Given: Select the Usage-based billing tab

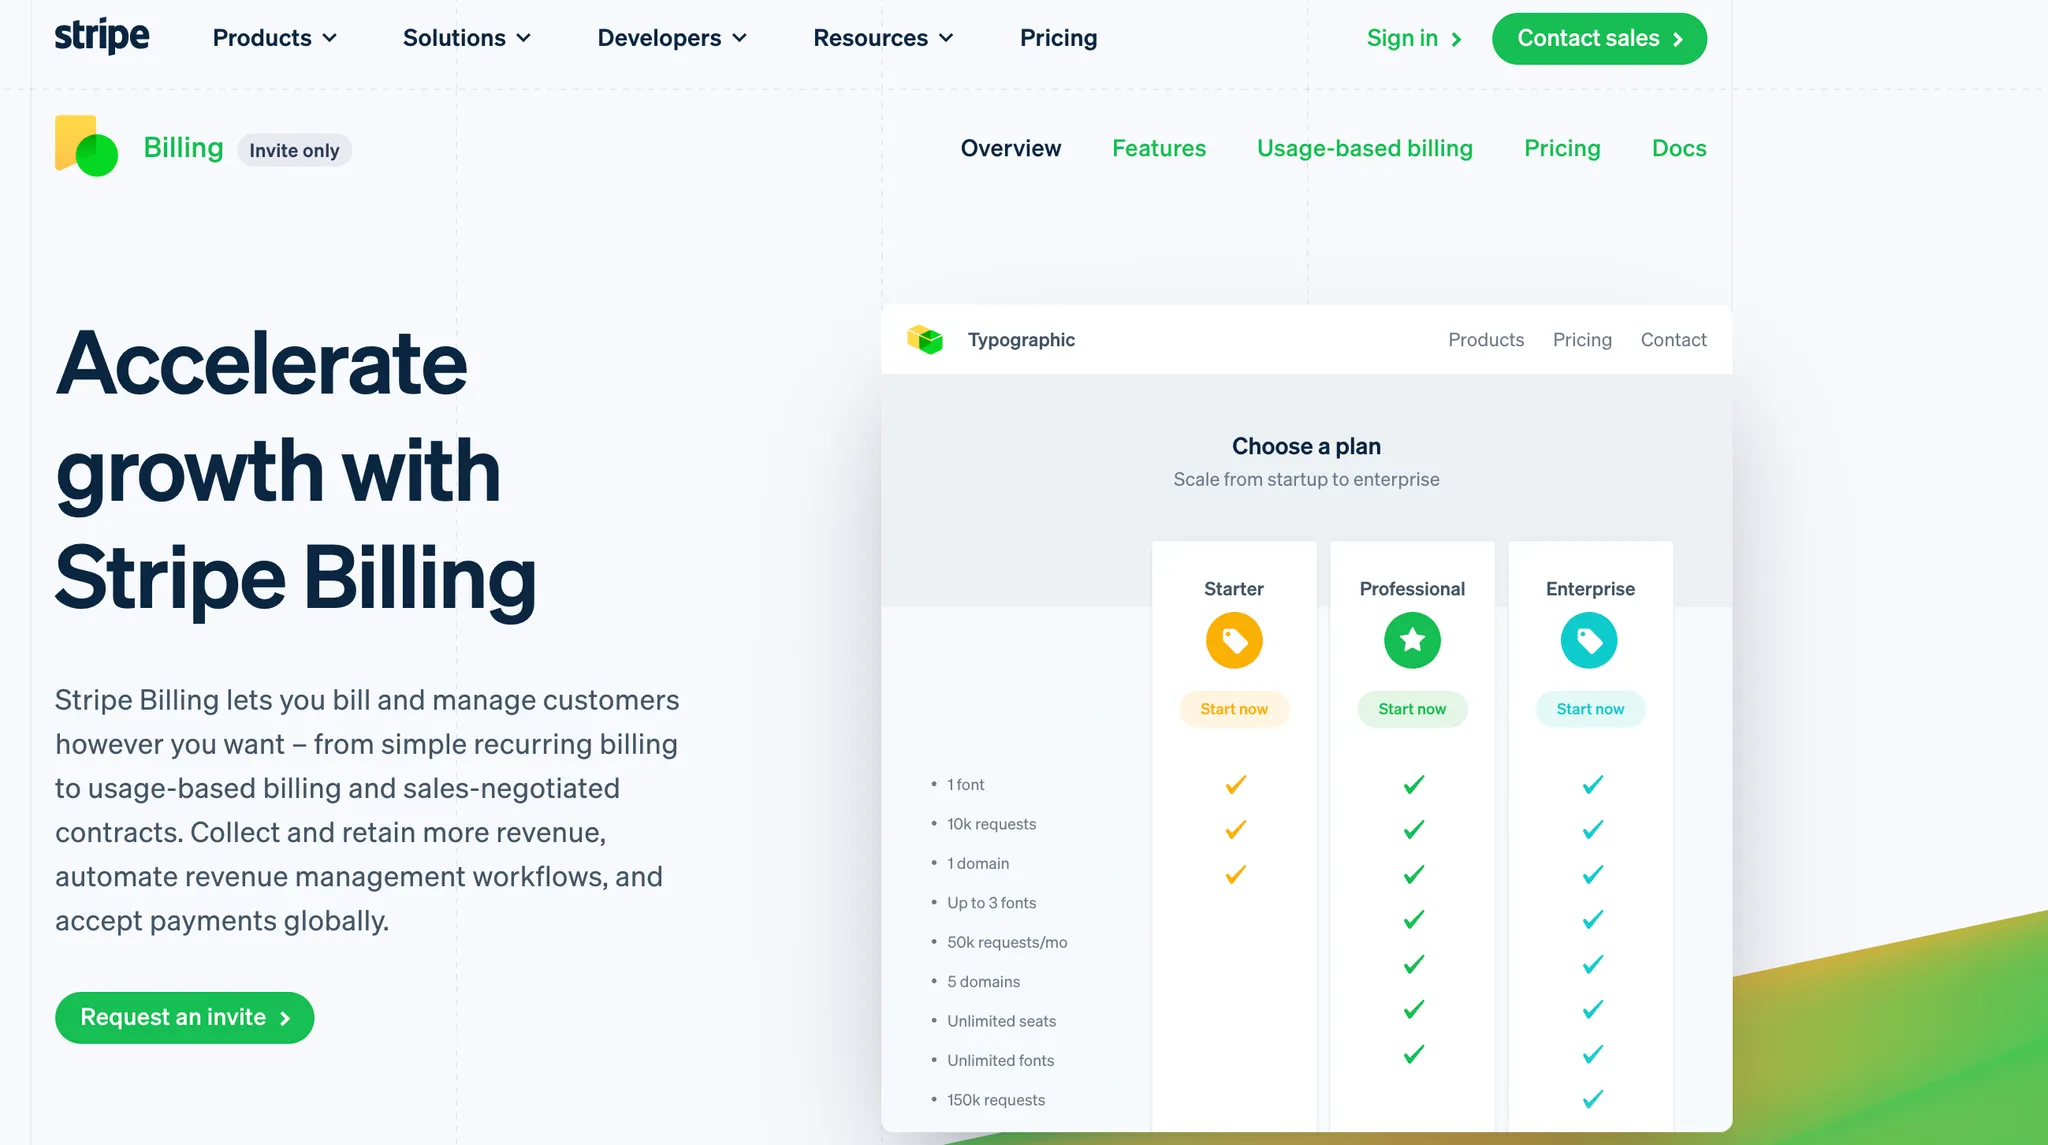Looking at the screenshot, I should tap(1365, 148).
